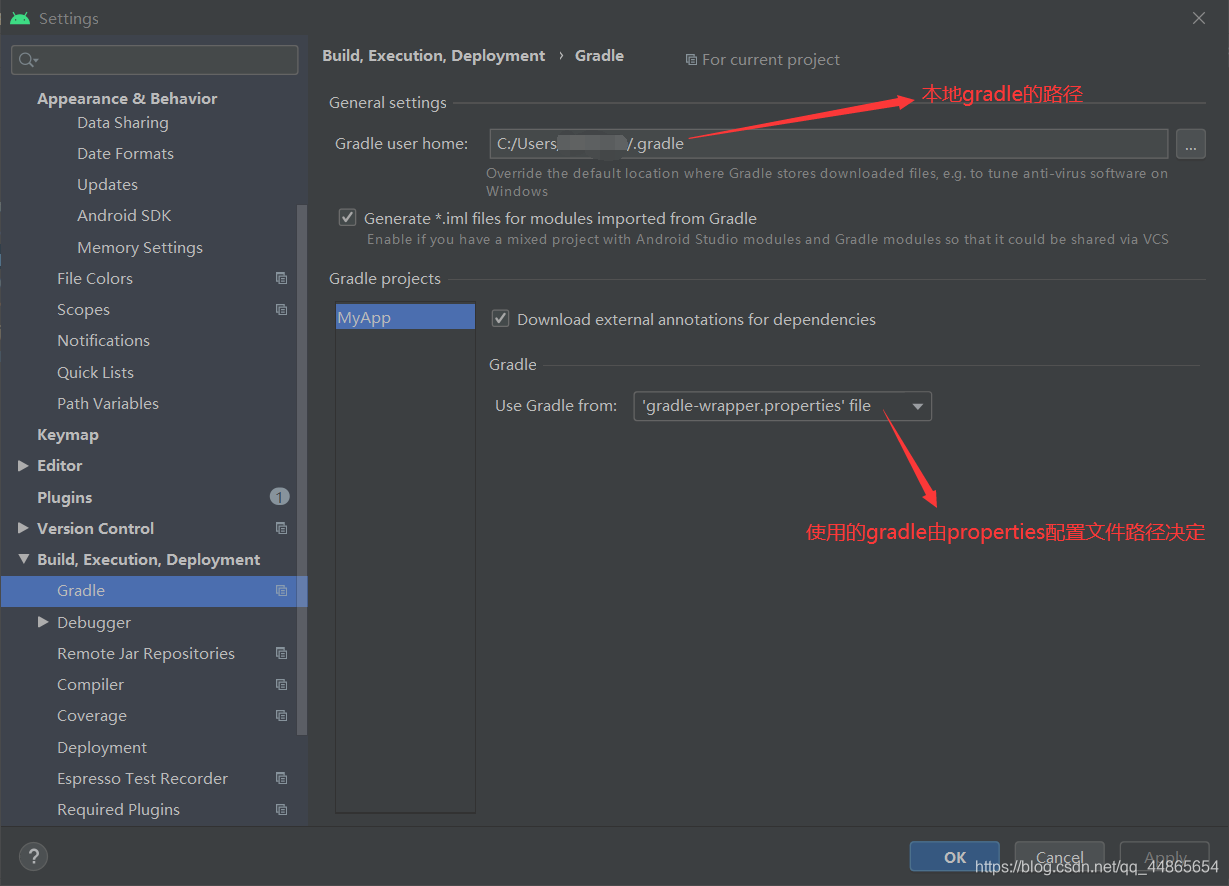Open Required Plugins settings page
Viewport: 1229px width, 886px height.
click(x=119, y=809)
